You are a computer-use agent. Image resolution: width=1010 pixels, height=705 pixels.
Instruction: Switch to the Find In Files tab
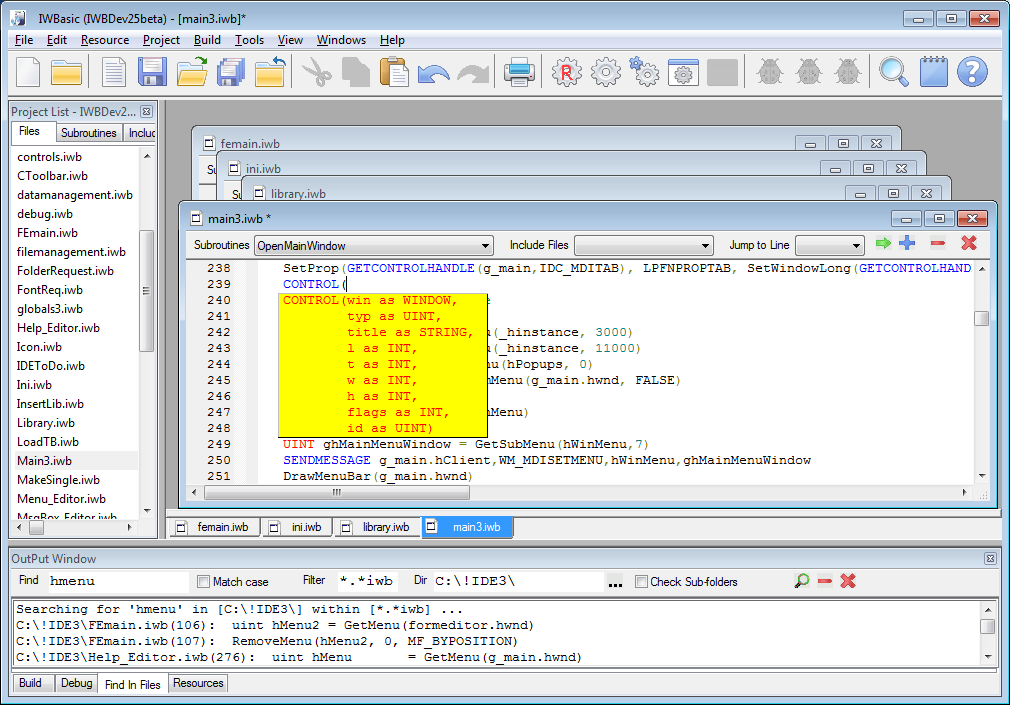(132, 684)
